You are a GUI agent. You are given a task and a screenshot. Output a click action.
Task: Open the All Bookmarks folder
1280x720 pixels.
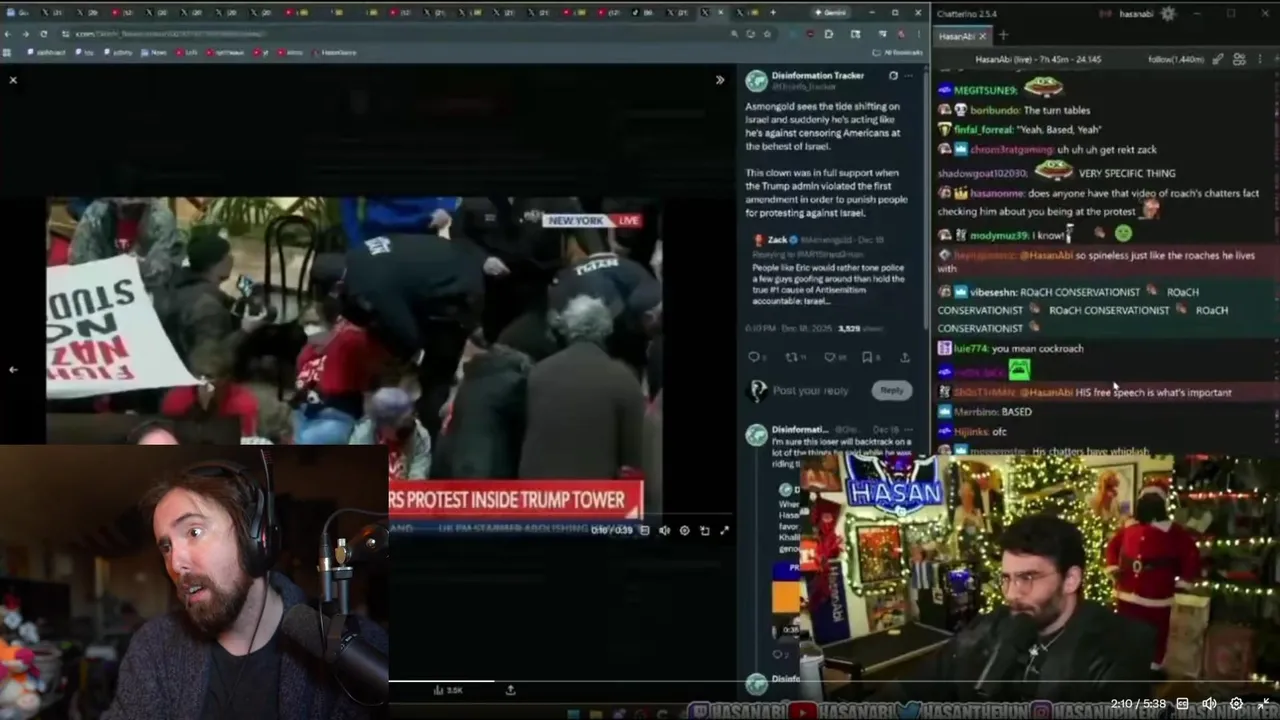(x=898, y=52)
